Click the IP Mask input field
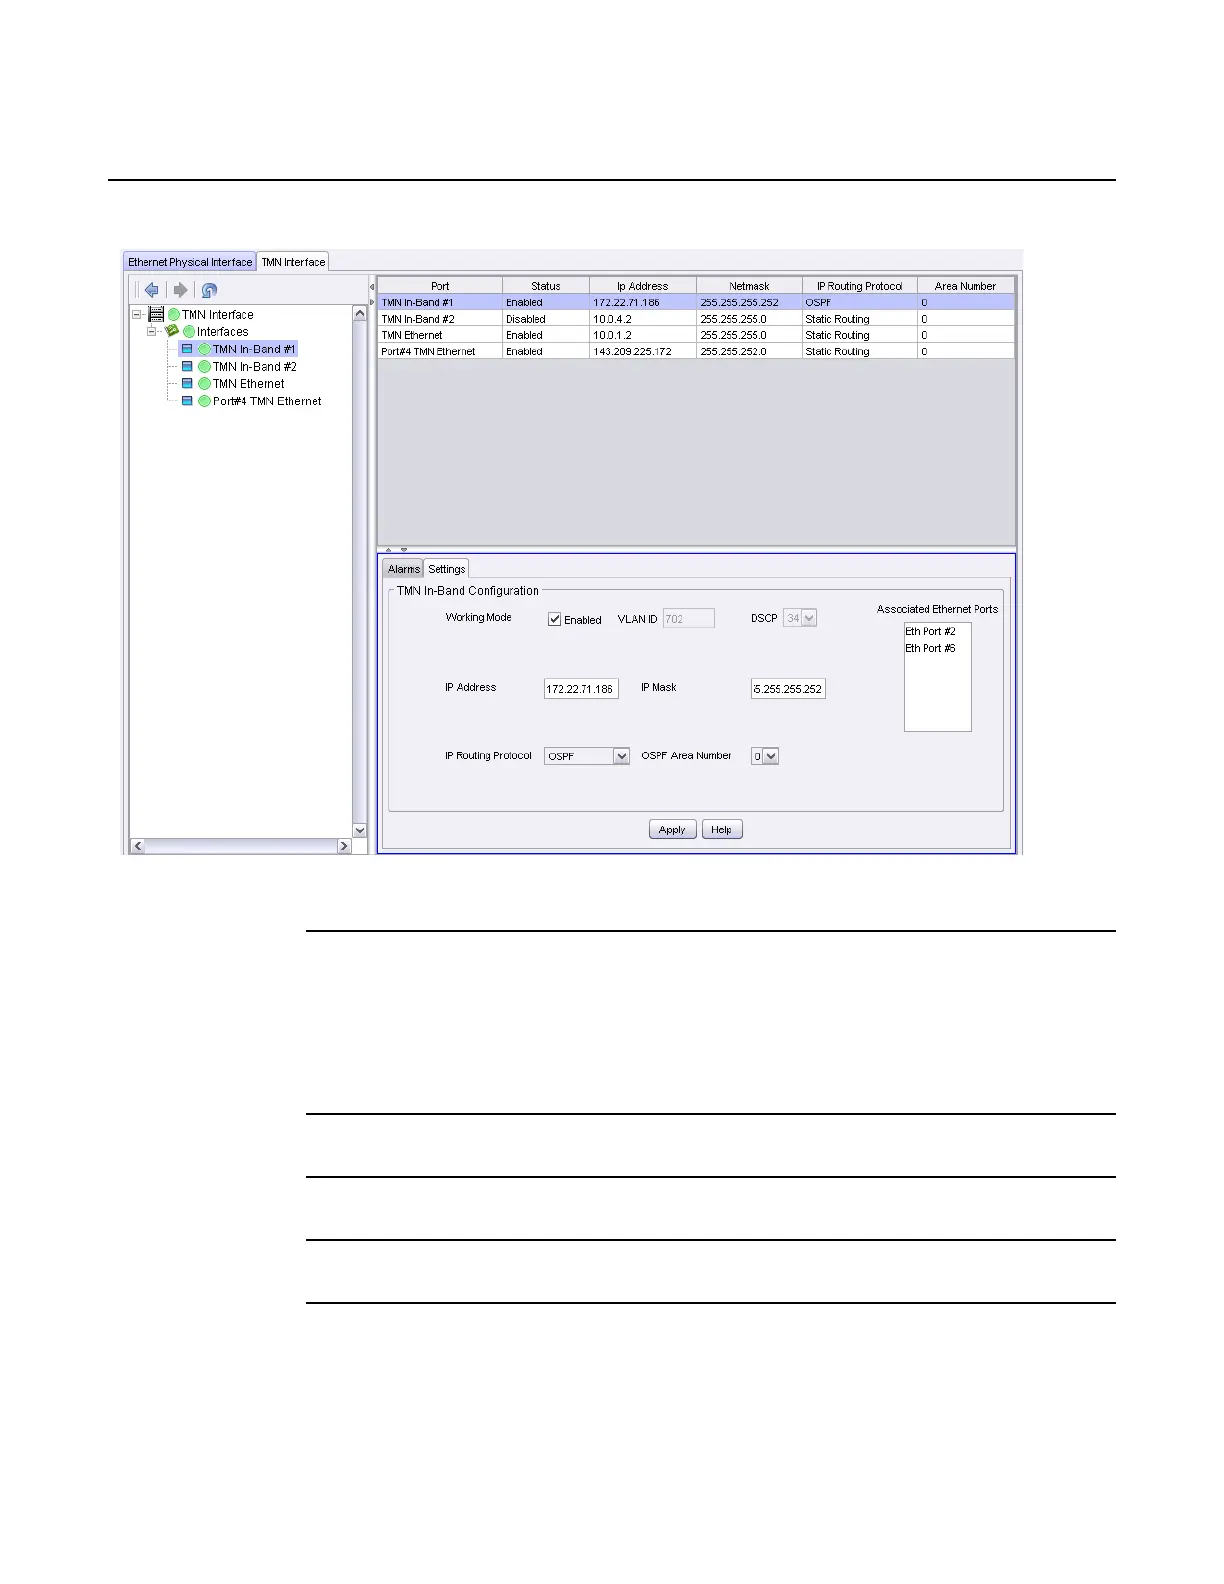Viewport: 1224px width, 1584px height. [x=788, y=689]
